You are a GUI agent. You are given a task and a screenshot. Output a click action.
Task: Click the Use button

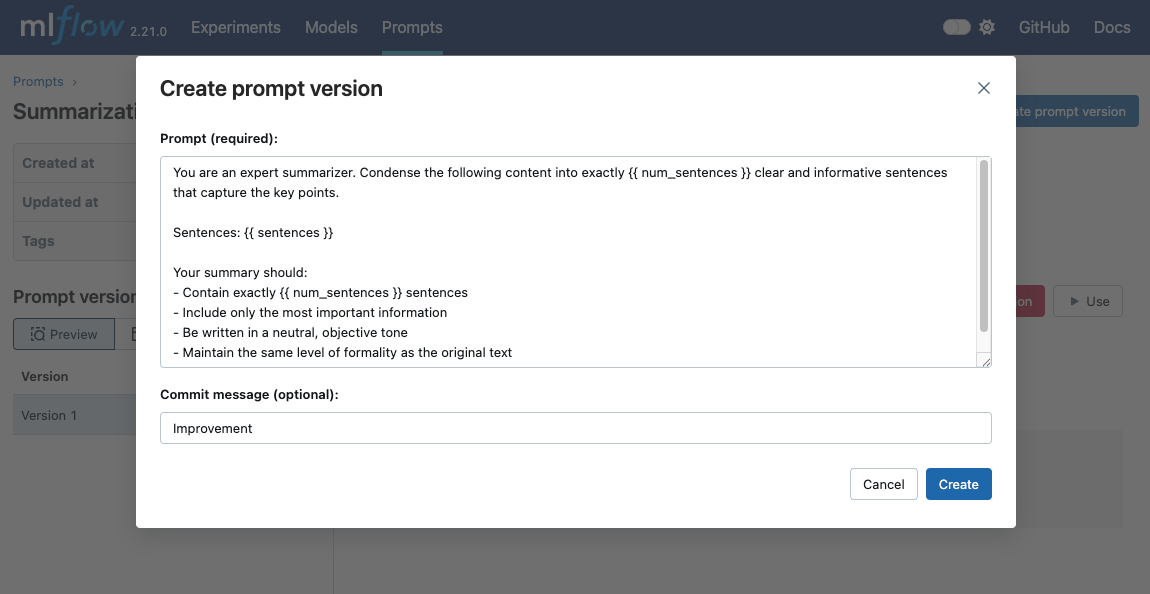[1087, 301]
